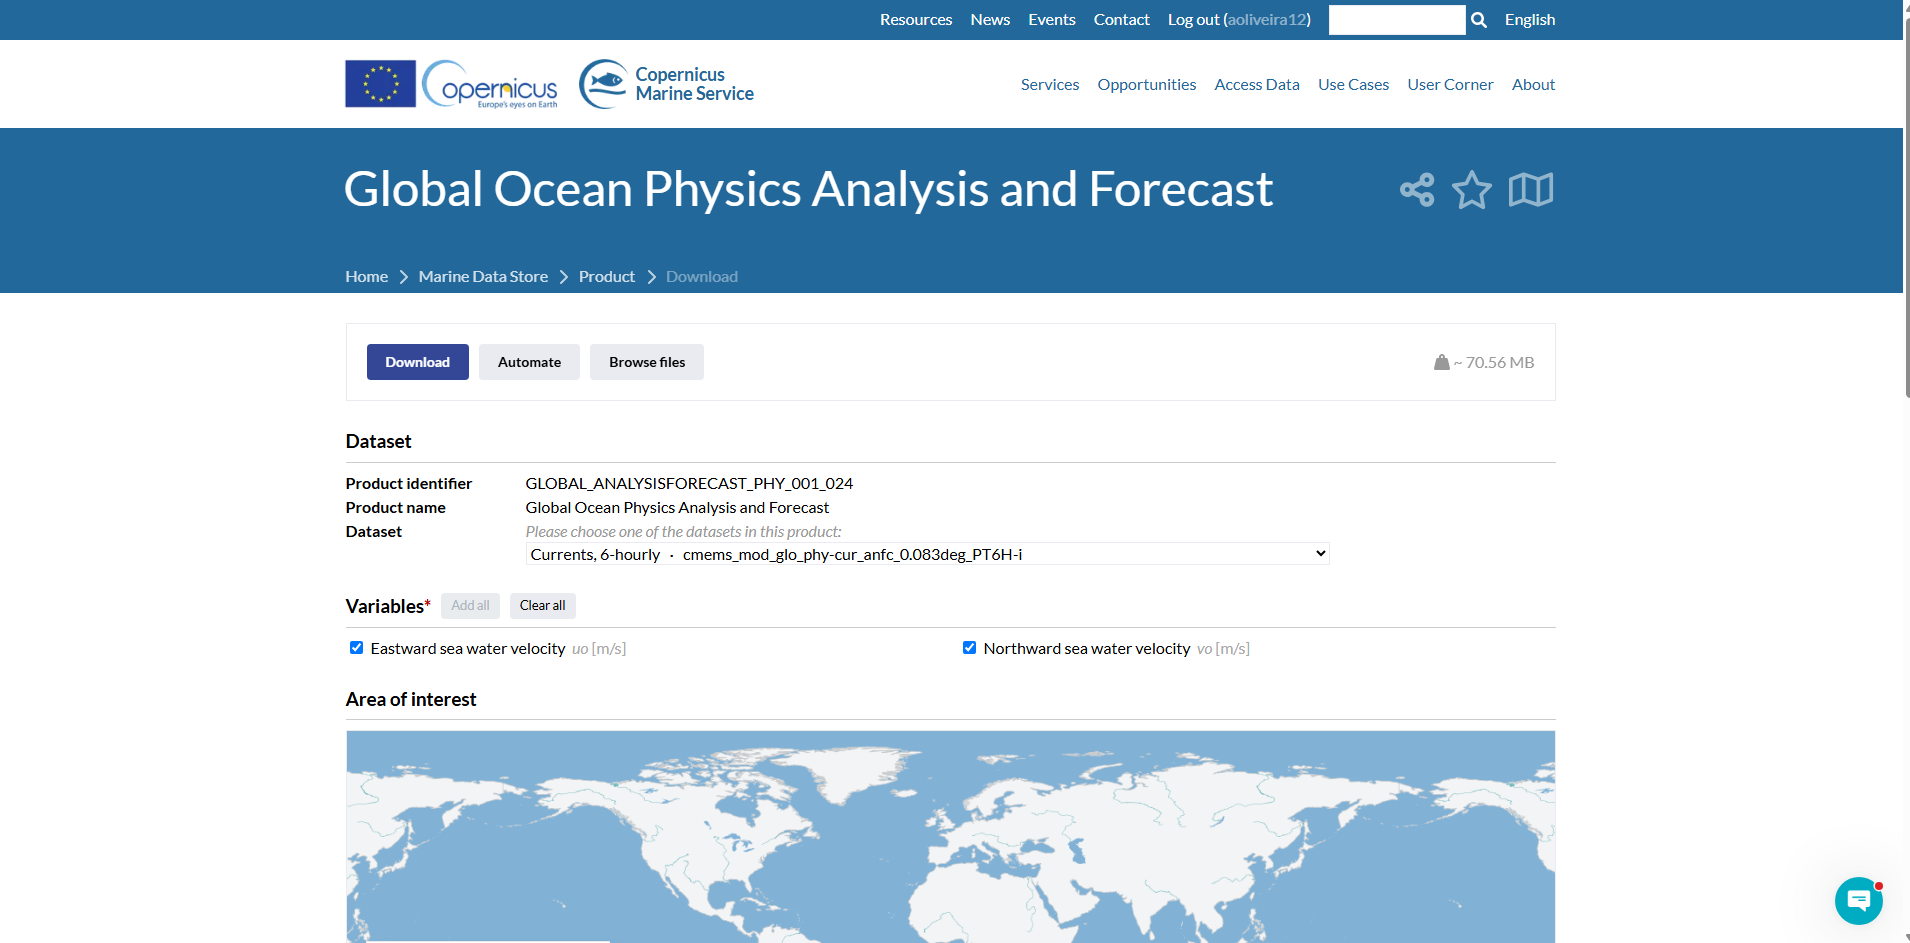Image resolution: width=1910 pixels, height=943 pixels.
Task: Click the Clear all variables button
Action: click(543, 605)
